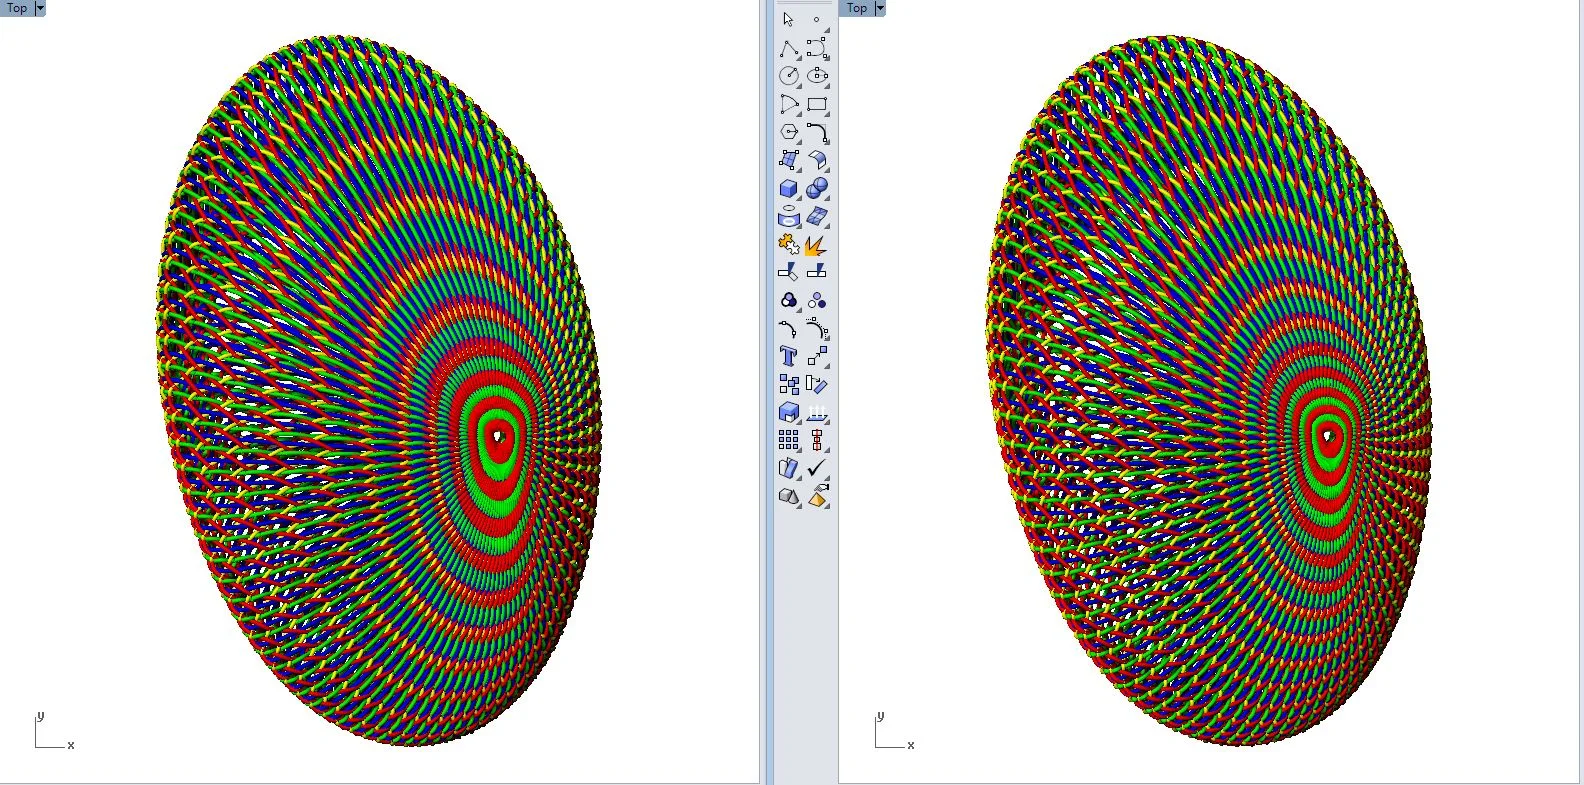Image resolution: width=1584 pixels, height=785 pixels.
Task: Click the blue tilted panels icon
Action: click(789, 468)
